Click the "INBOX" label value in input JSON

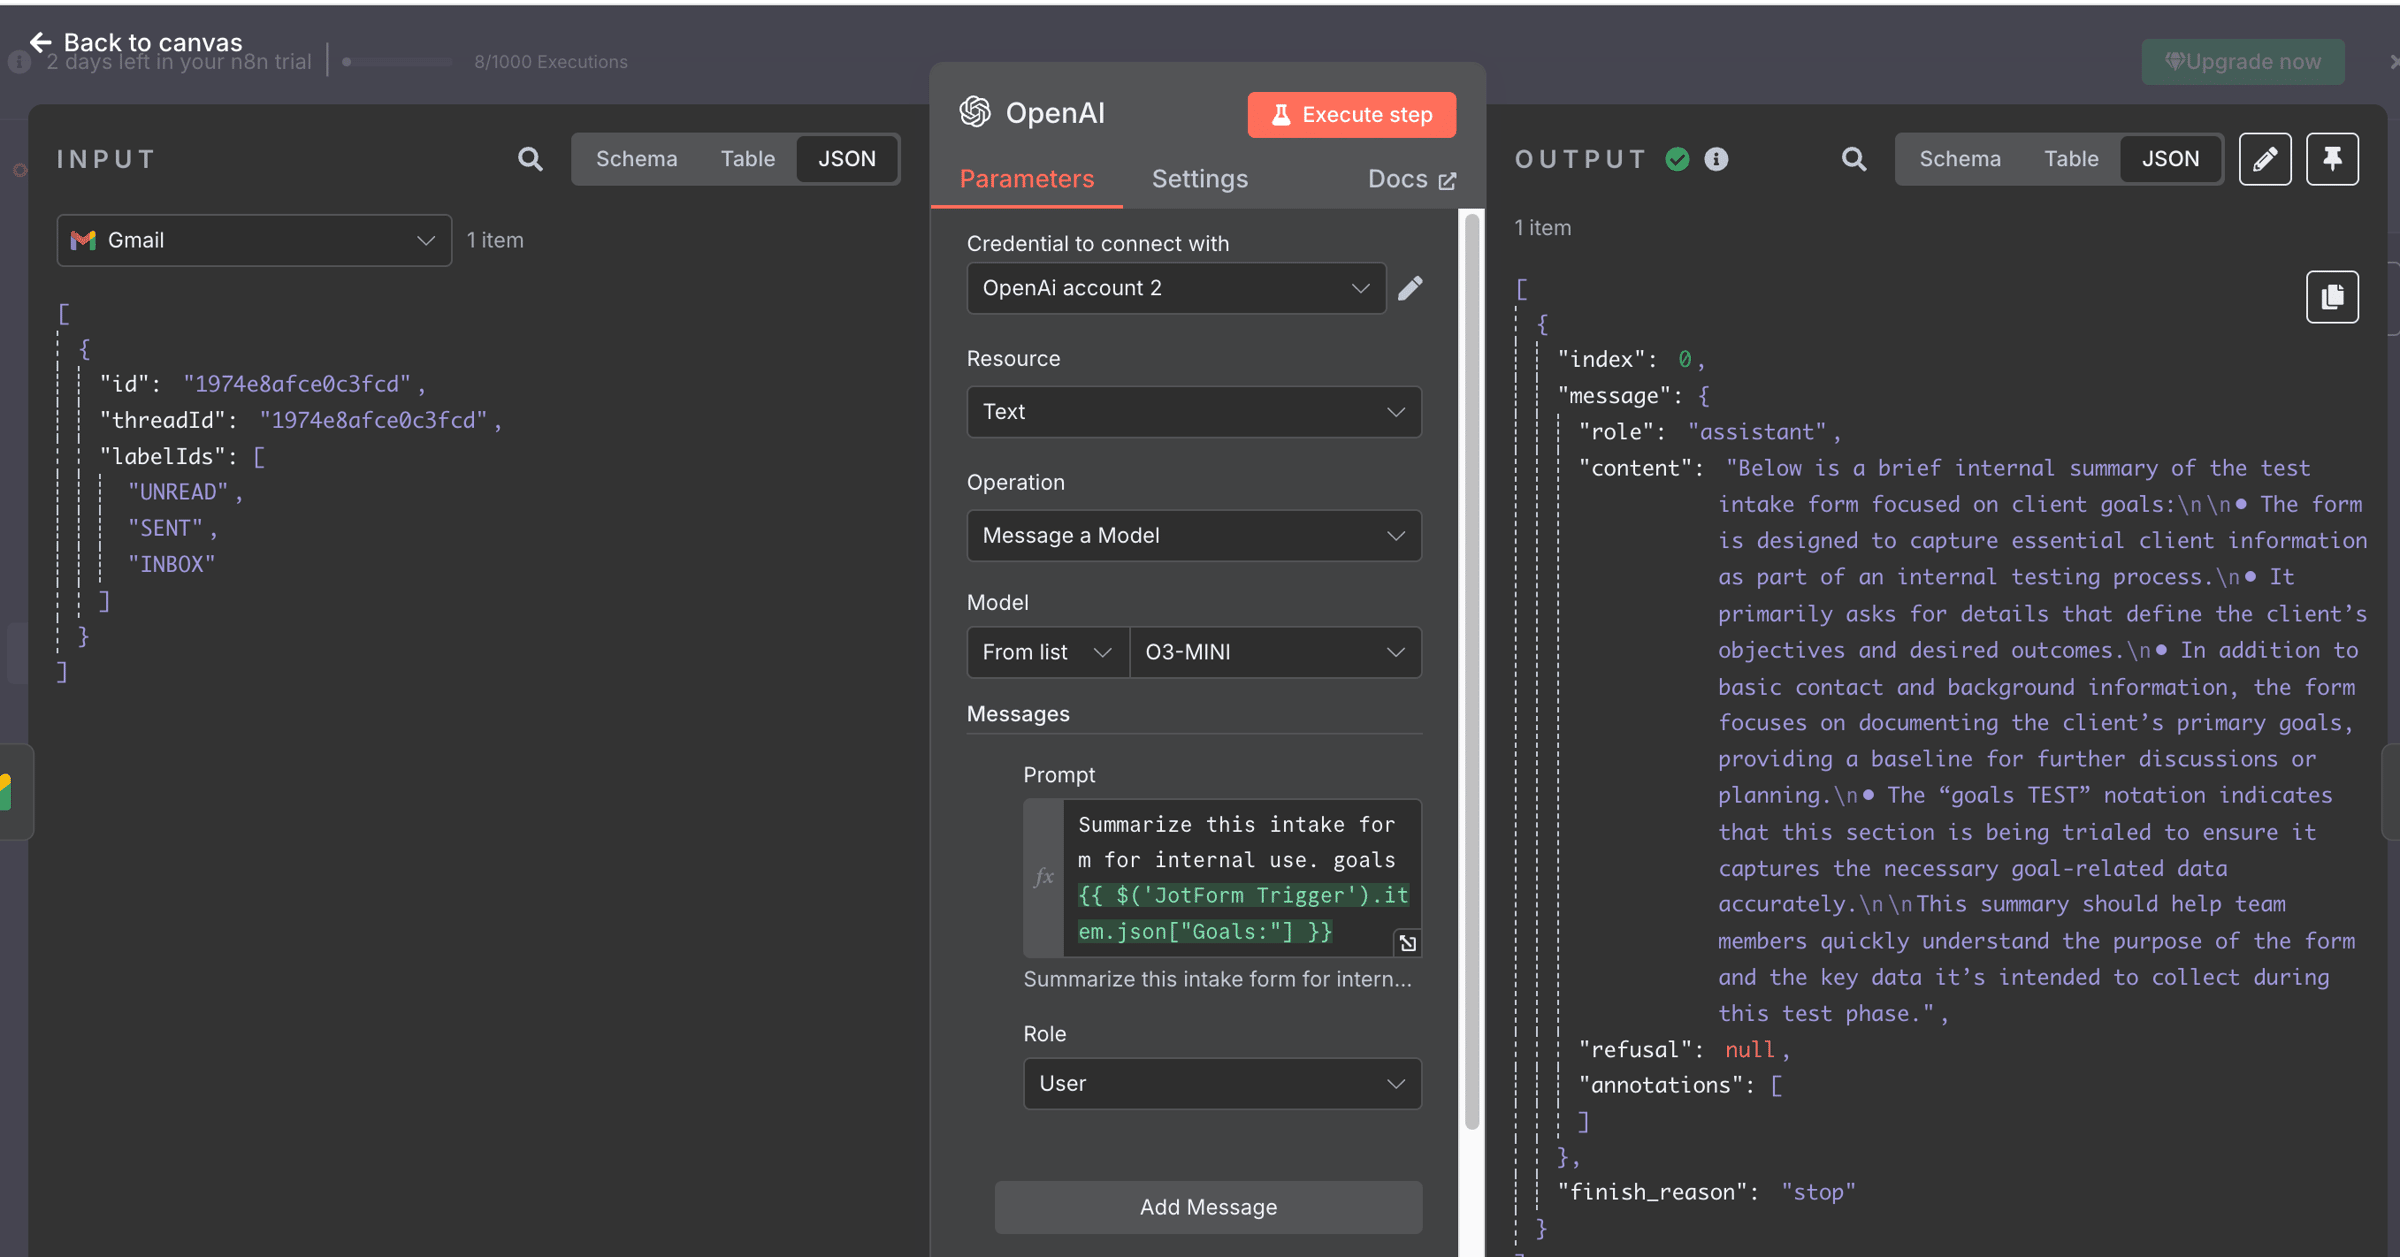point(172,564)
